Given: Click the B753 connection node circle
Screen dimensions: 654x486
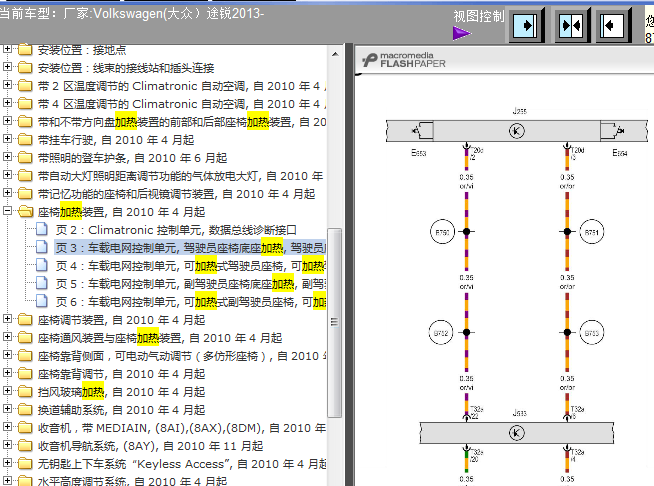Looking at the screenshot, I should [x=591, y=333].
